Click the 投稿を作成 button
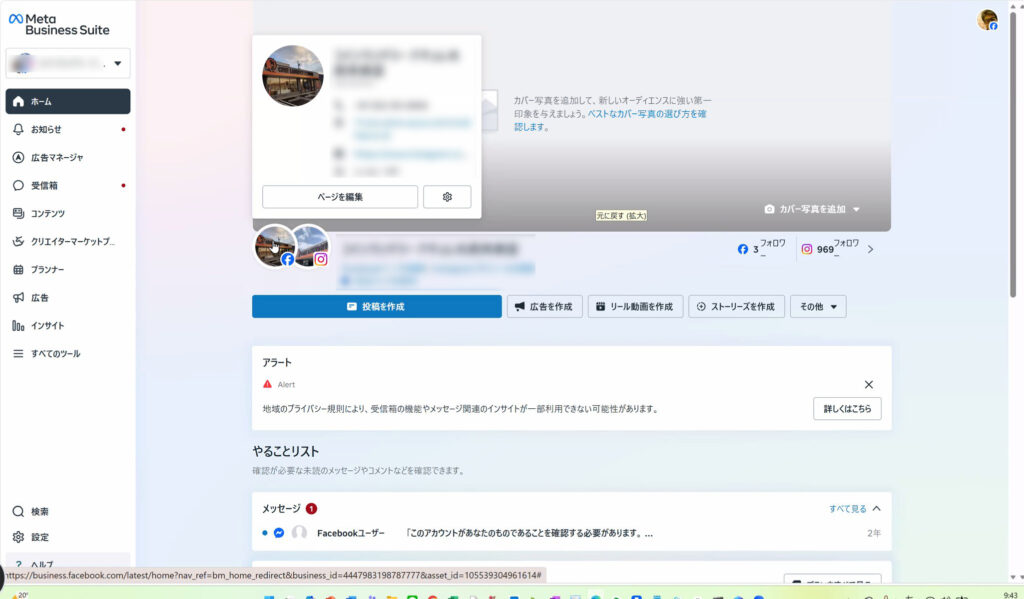This screenshot has height=599, width=1024. pos(376,307)
